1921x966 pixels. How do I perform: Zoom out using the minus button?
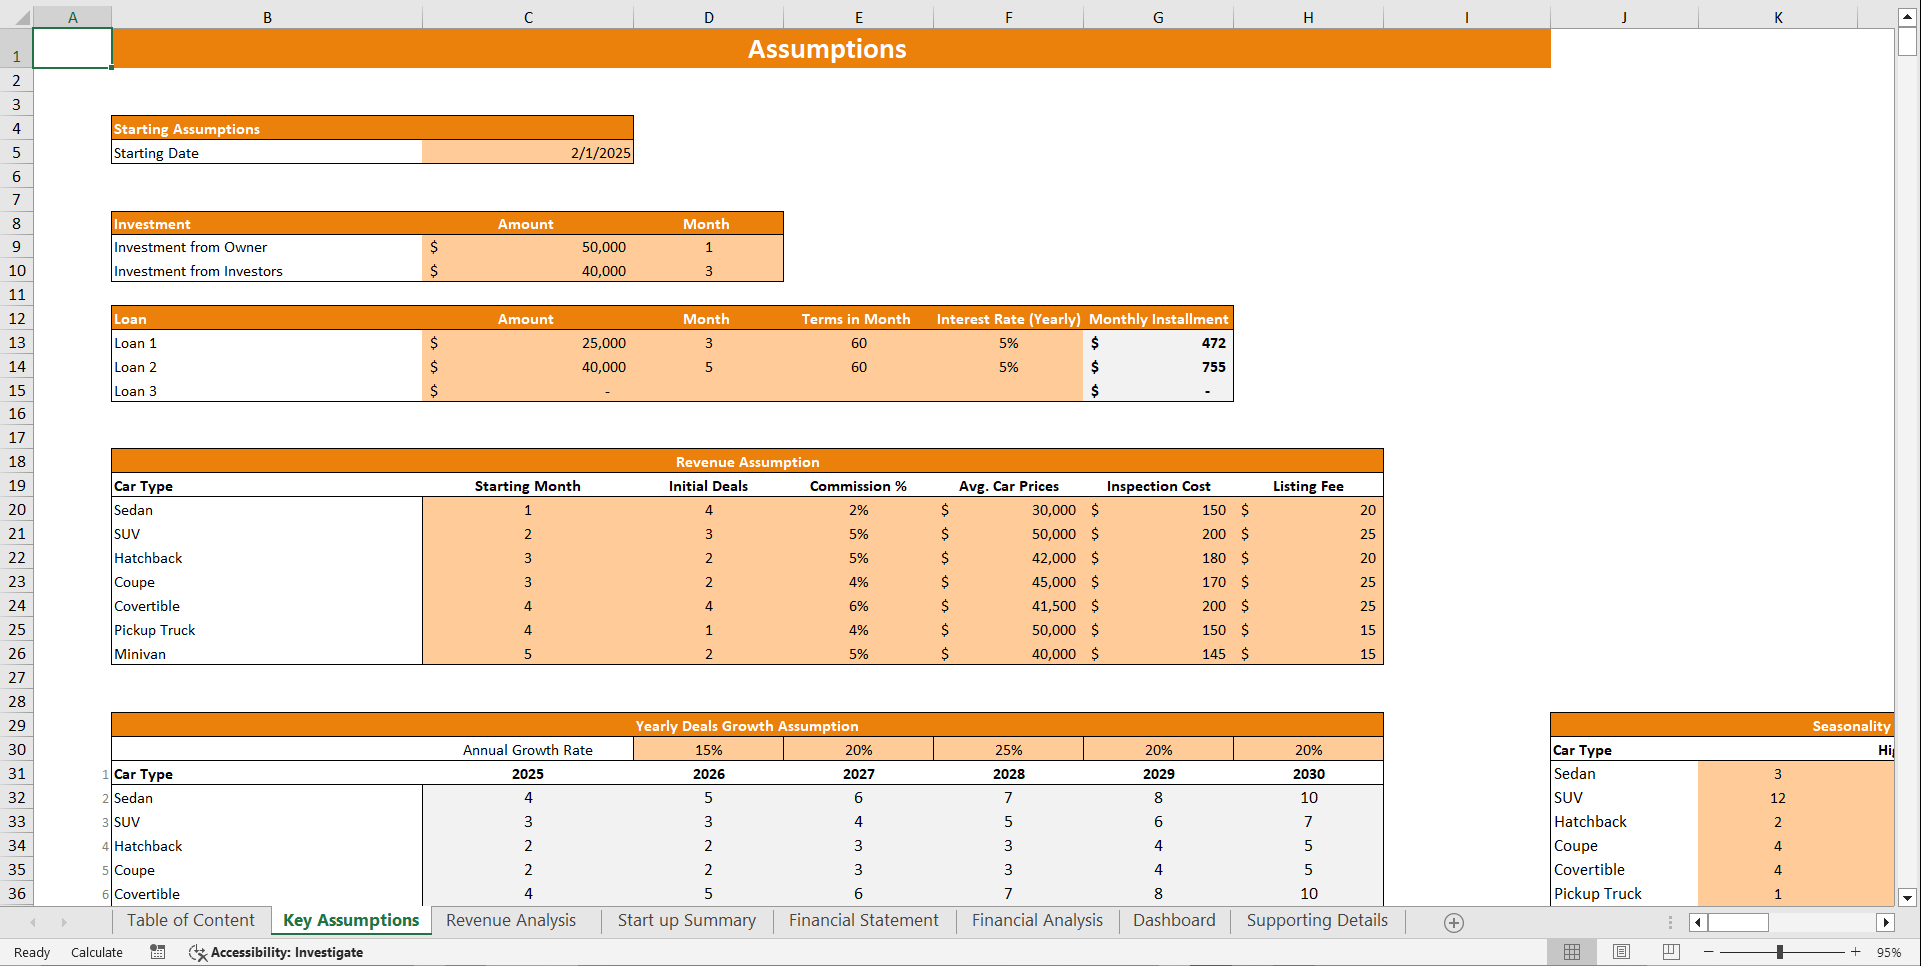click(1710, 952)
